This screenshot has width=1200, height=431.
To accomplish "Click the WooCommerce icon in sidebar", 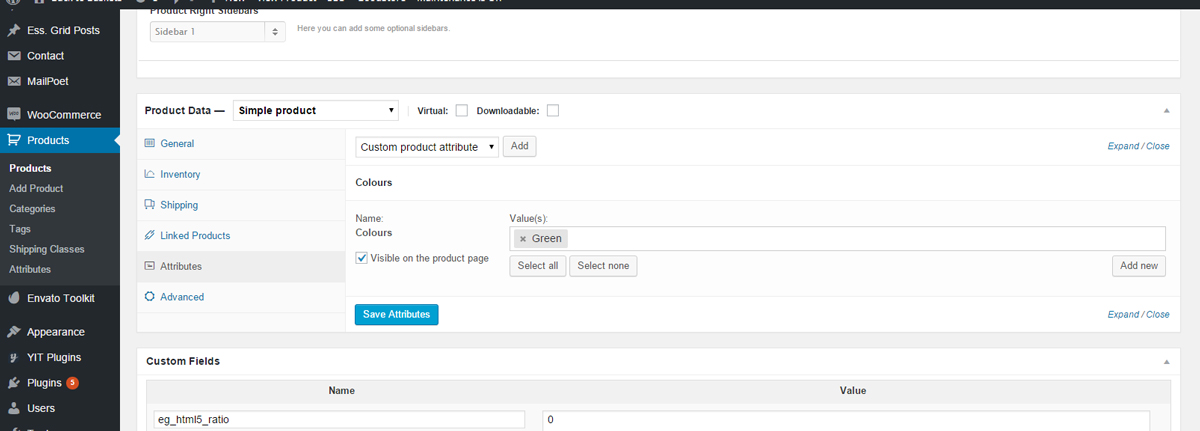I will (14, 115).
